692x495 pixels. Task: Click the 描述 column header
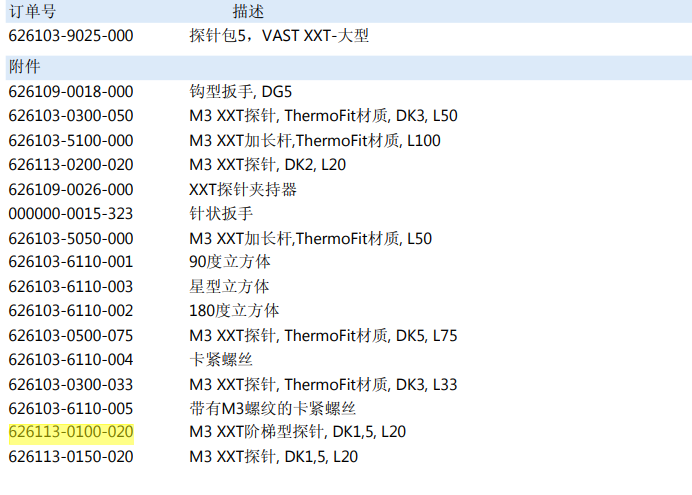248,12
